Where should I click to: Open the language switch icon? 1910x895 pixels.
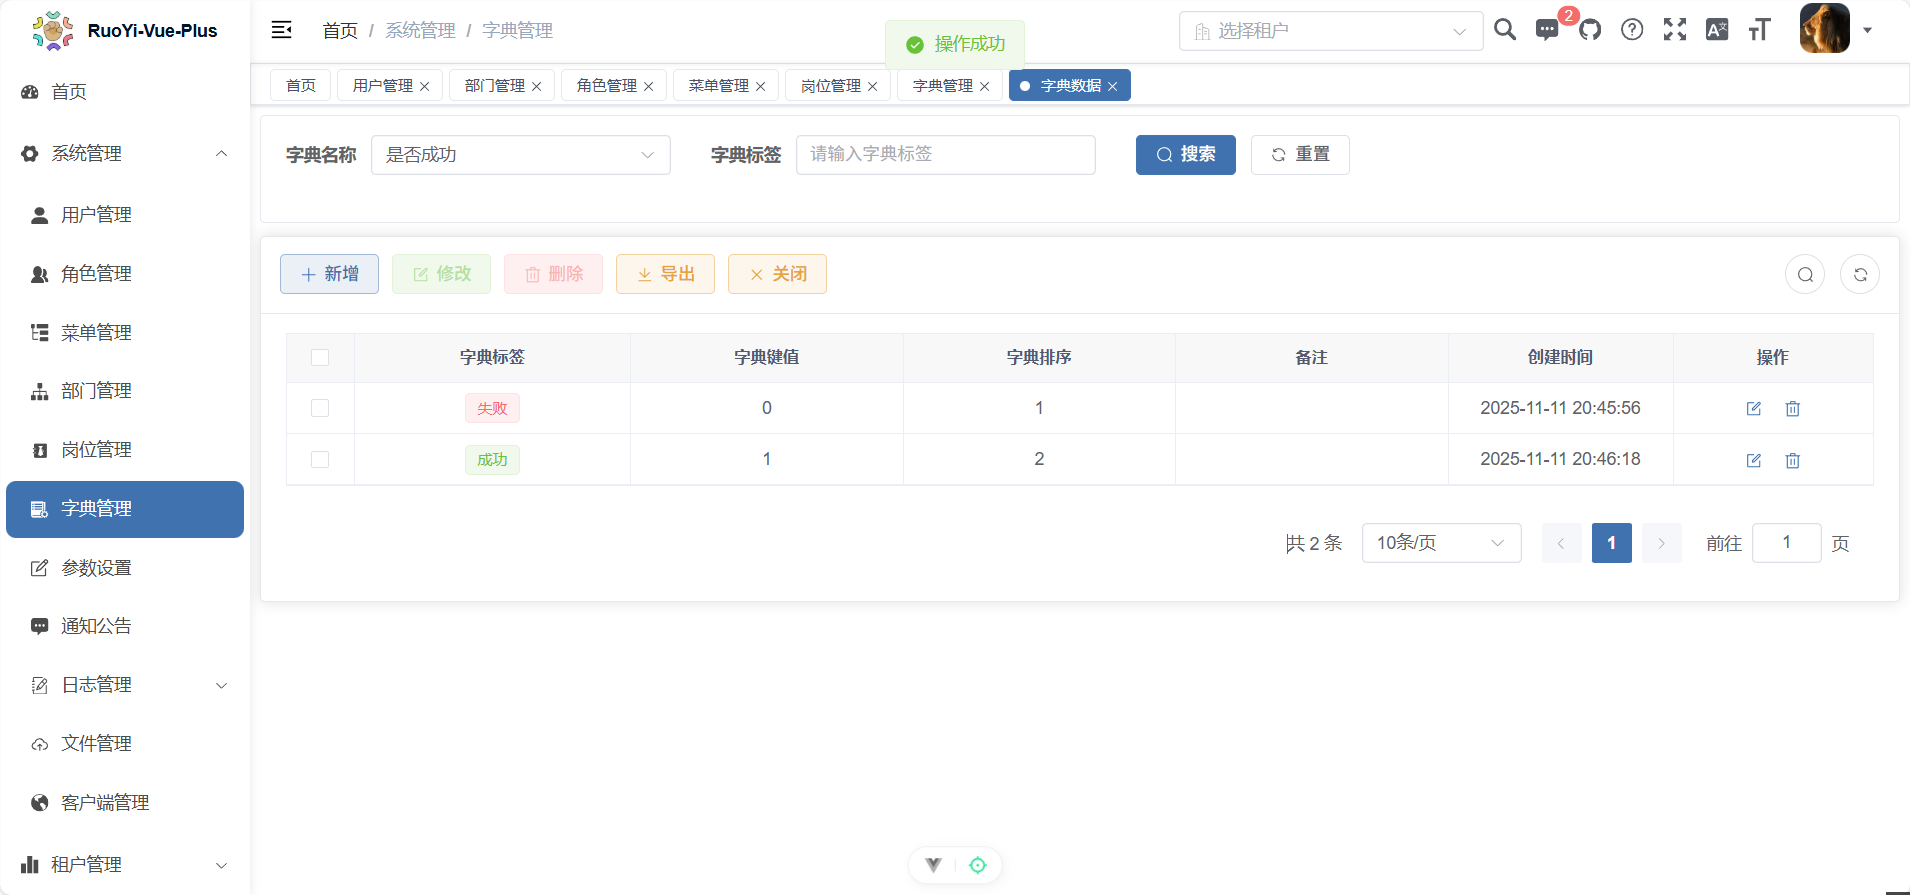1716,30
